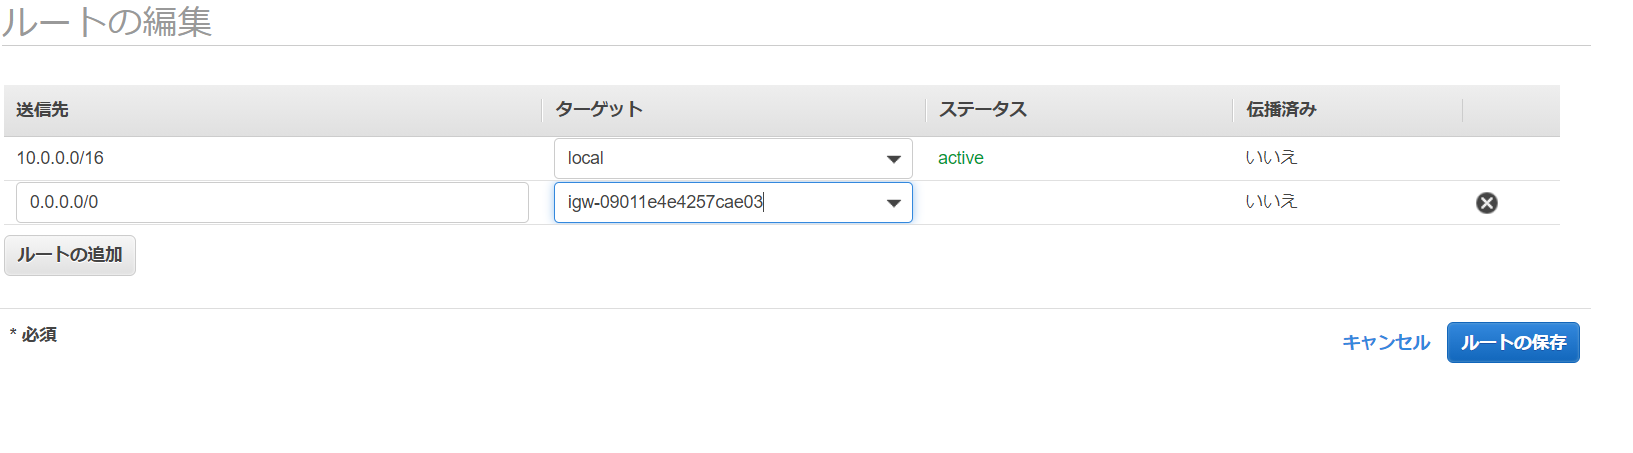
Task: Select the 伝播済み column header
Action: pyautogui.click(x=1281, y=110)
